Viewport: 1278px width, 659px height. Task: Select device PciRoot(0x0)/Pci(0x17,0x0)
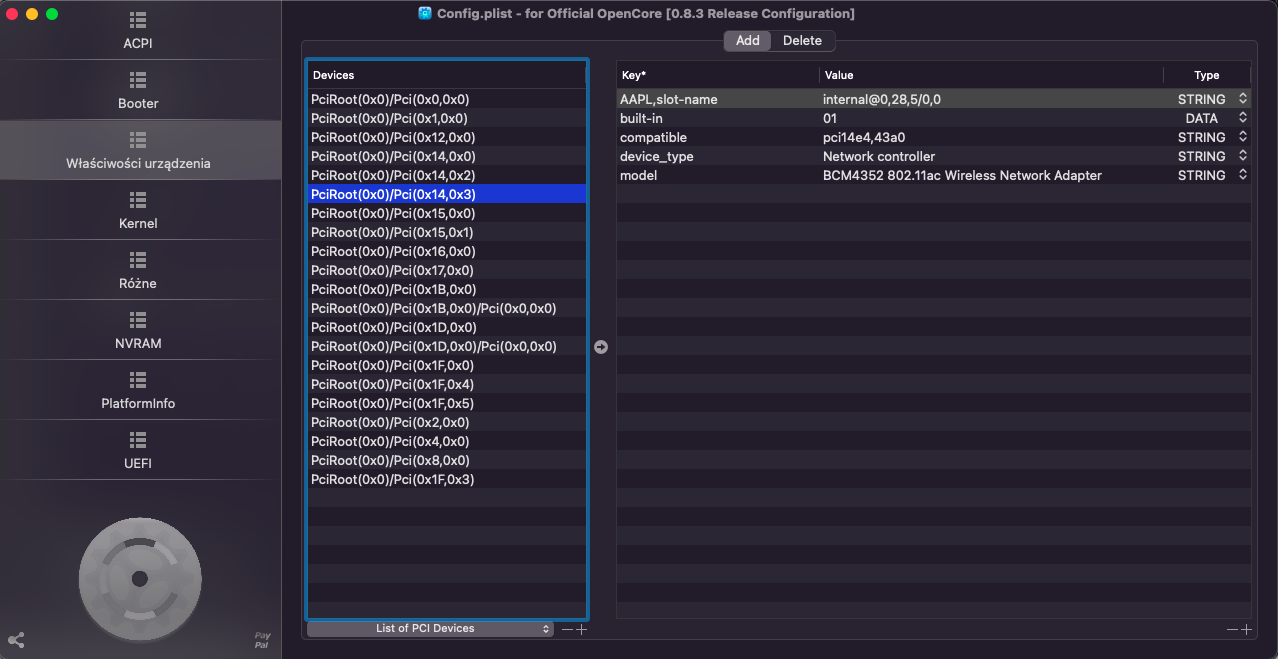click(x=447, y=270)
